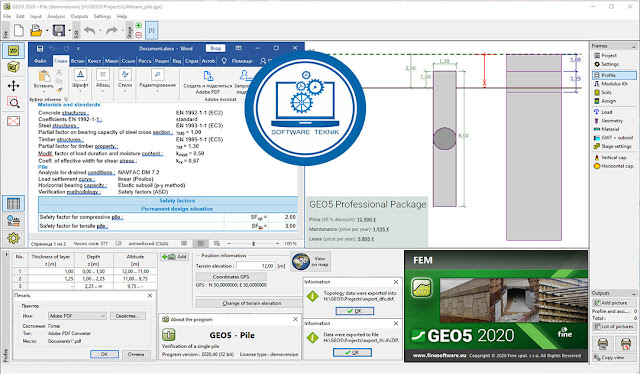Open the Analysis menu in GEO5
This screenshot has height=374, width=640.
click(x=56, y=16)
